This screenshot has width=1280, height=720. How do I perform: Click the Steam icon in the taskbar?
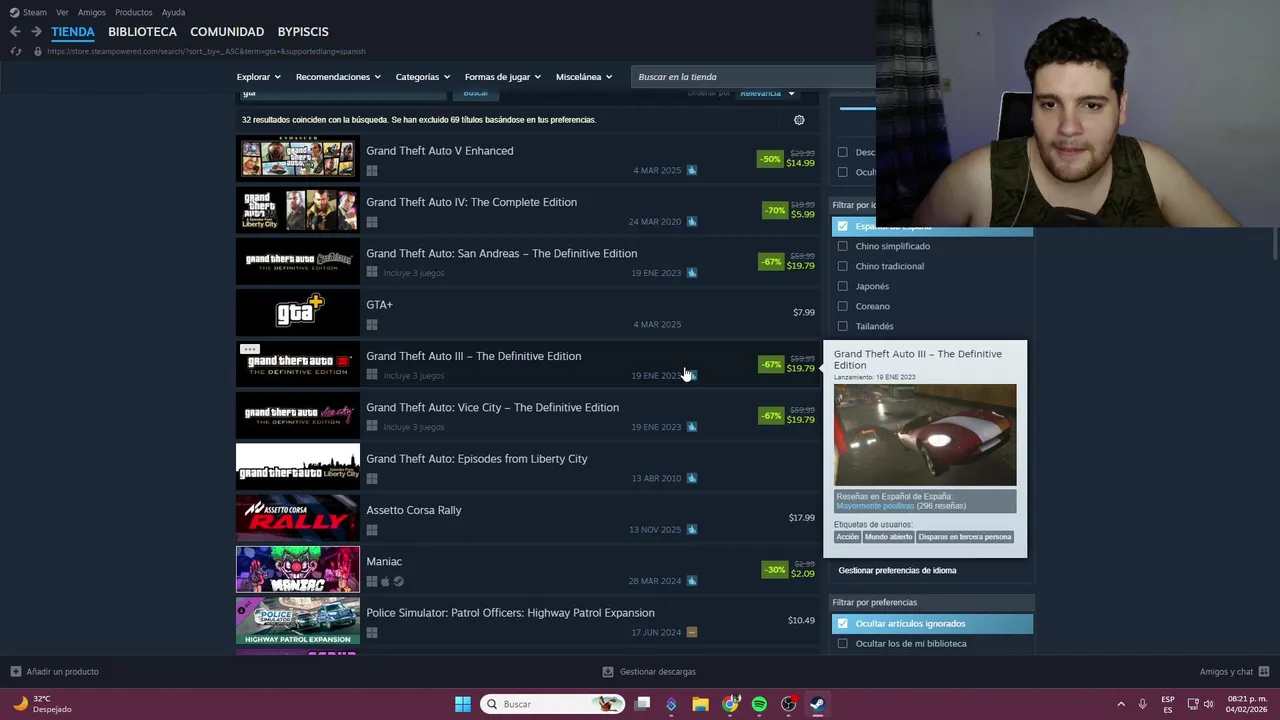point(817,704)
